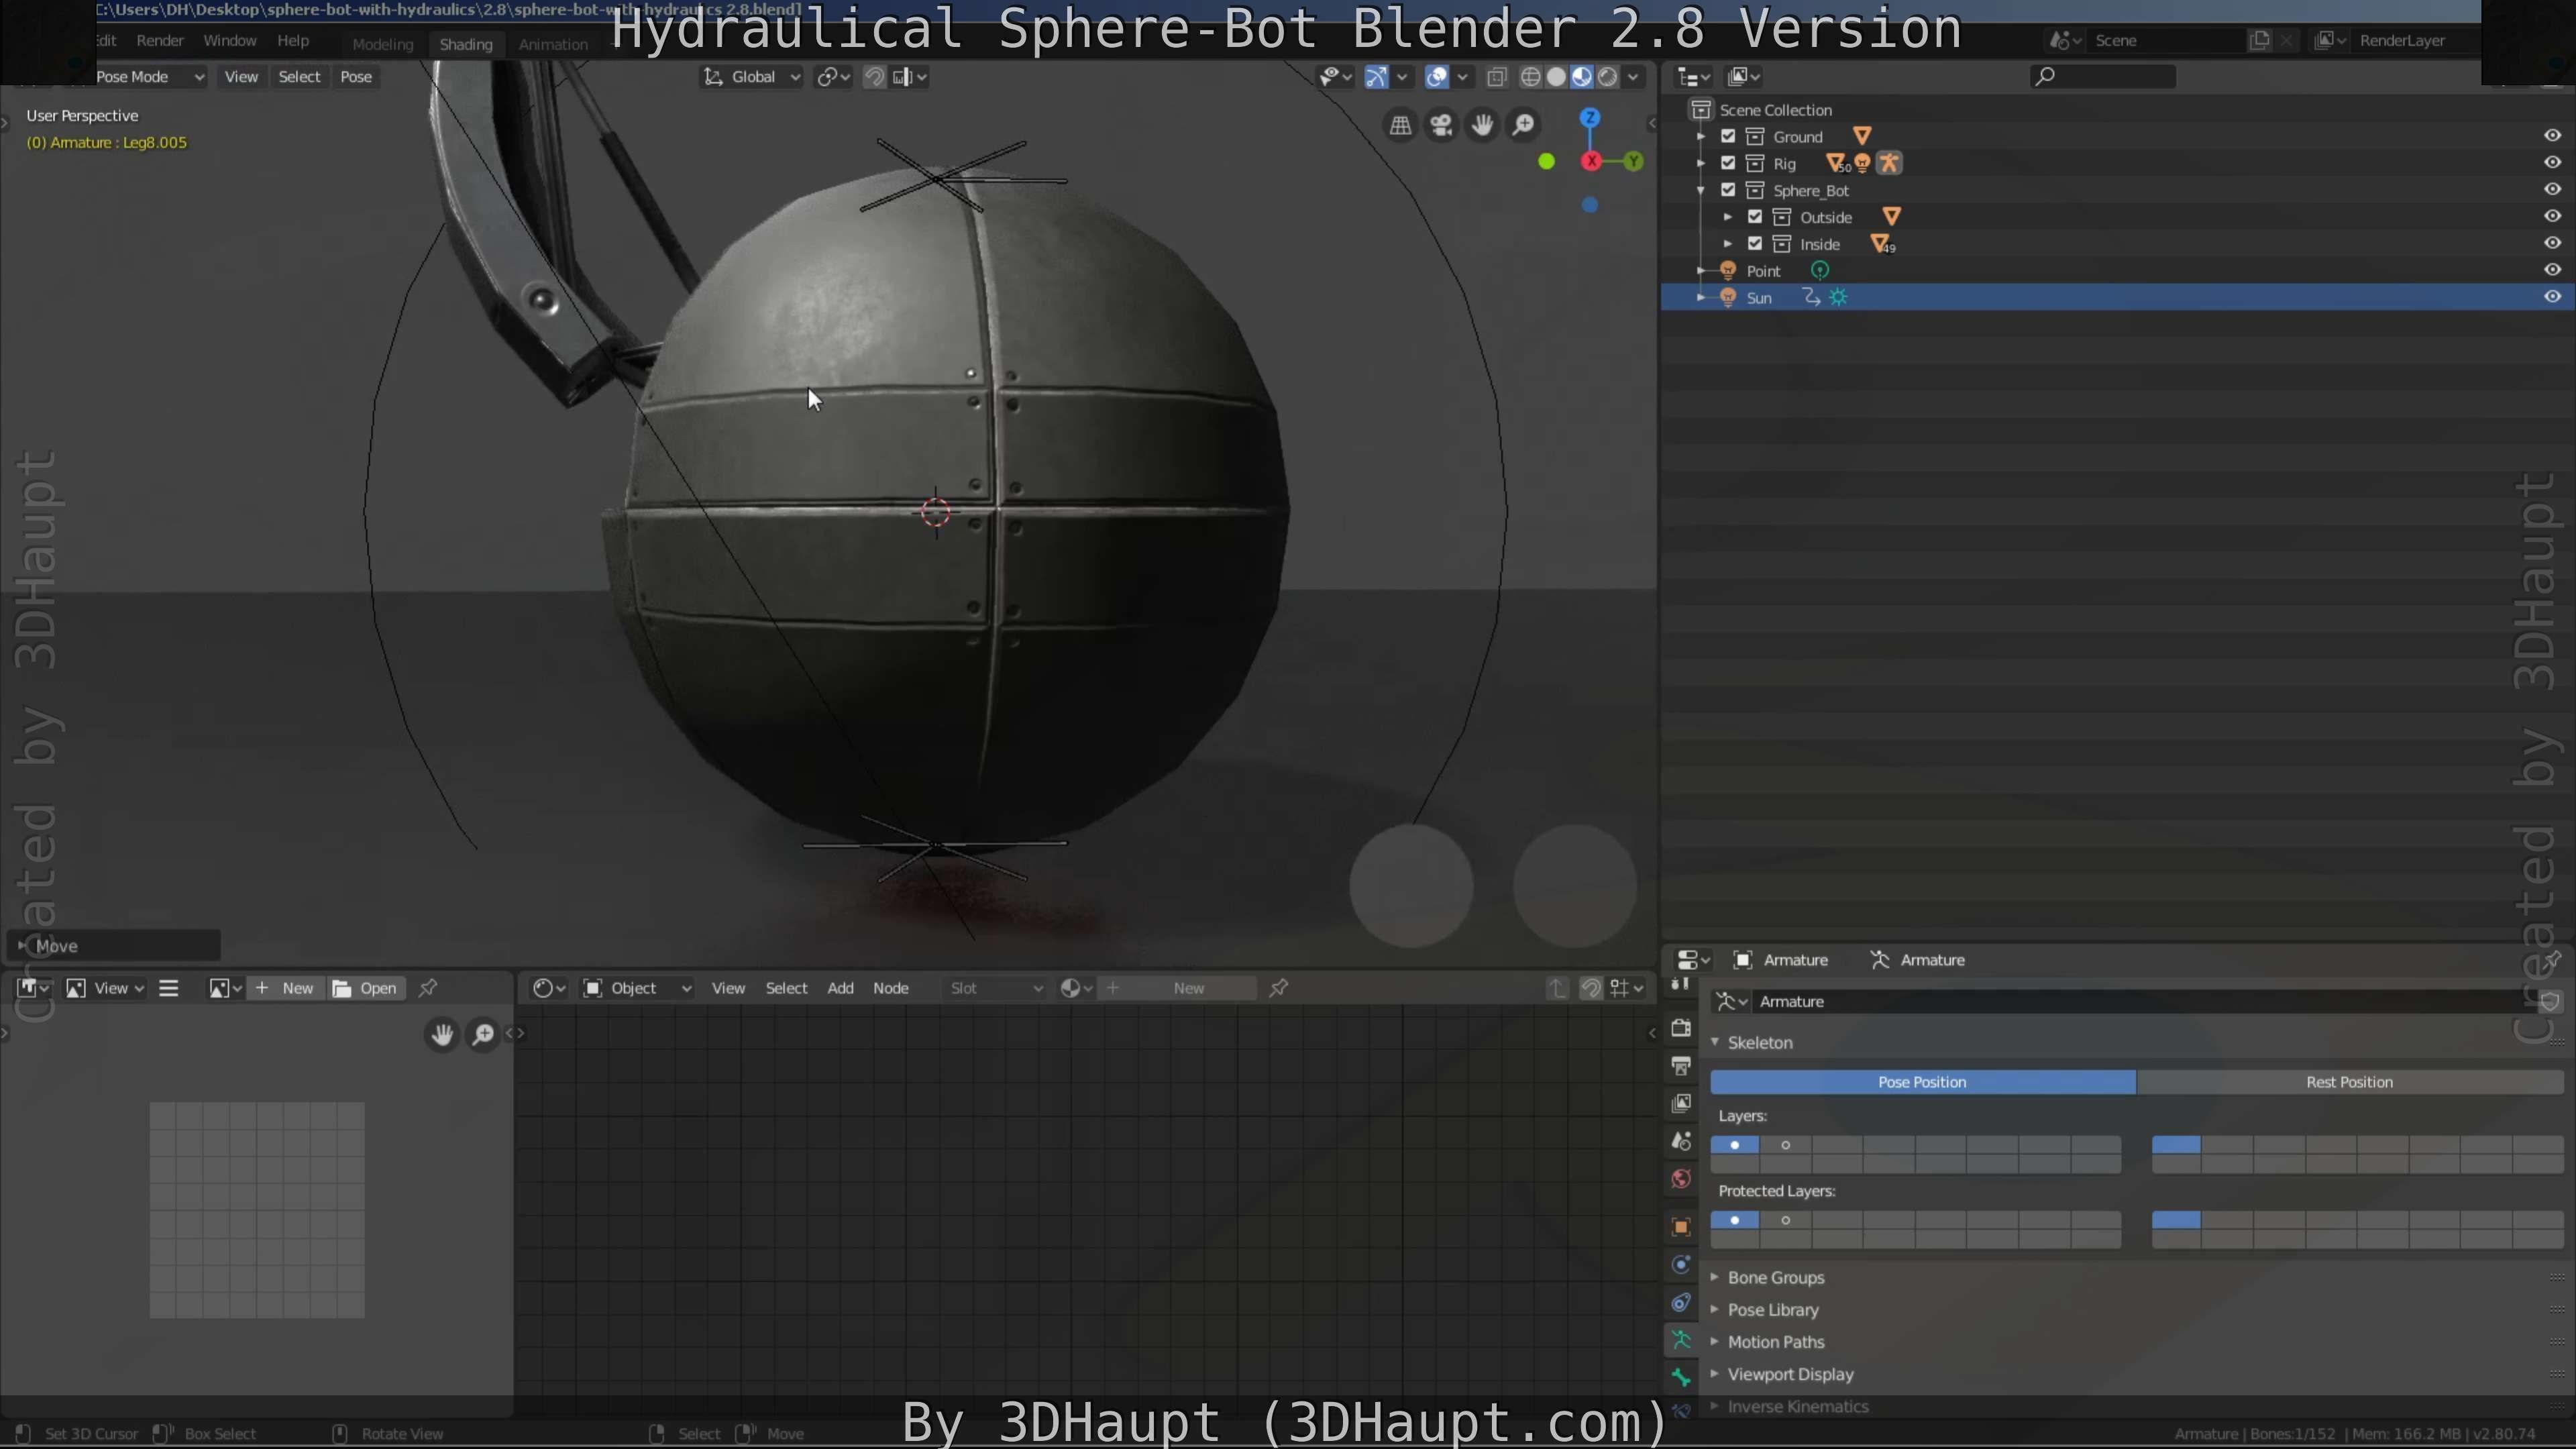Image resolution: width=2576 pixels, height=1449 pixels.
Task: Toggle perspective/orthographic grid view button
Action: [1400, 125]
